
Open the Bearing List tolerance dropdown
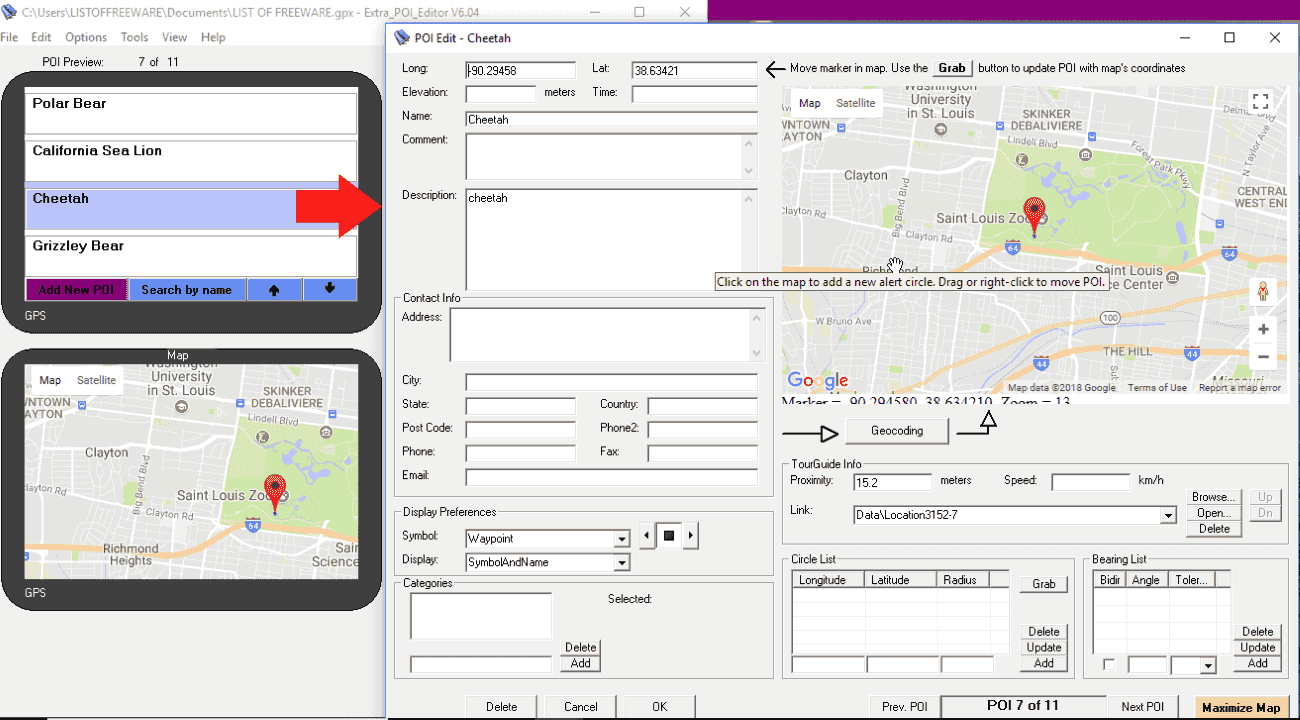click(1208, 665)
